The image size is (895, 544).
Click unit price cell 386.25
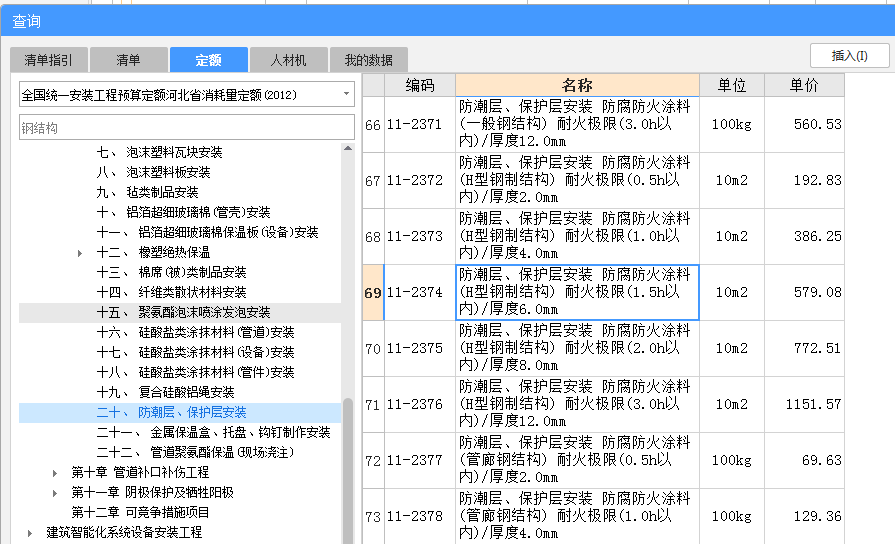804,236
